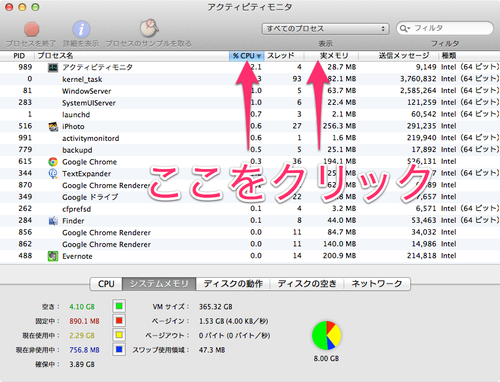Click the Google Chrome icon at PID 615
This screenshot has height=382, width=500.
53,162
